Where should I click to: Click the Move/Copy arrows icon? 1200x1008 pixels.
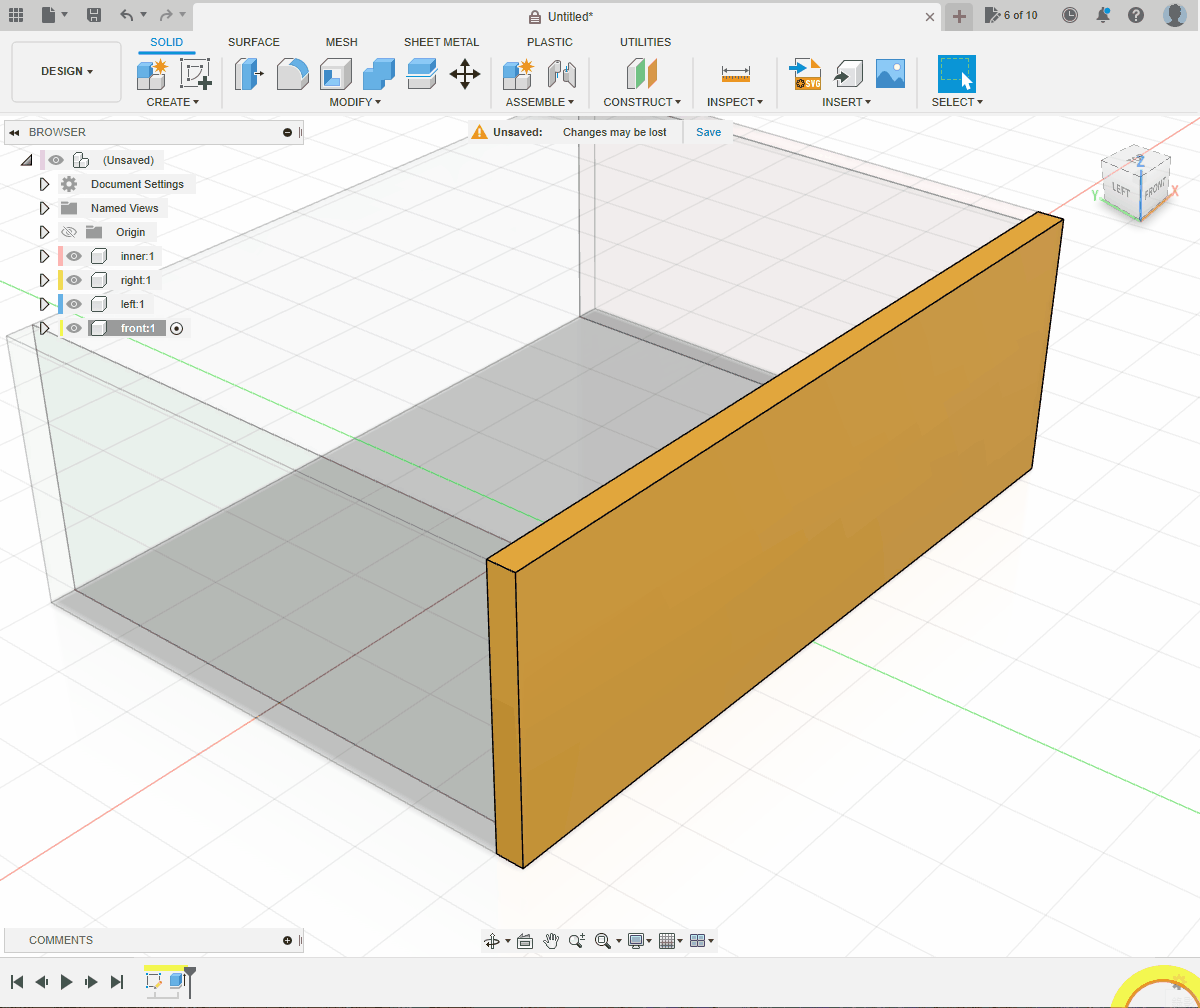464,74
